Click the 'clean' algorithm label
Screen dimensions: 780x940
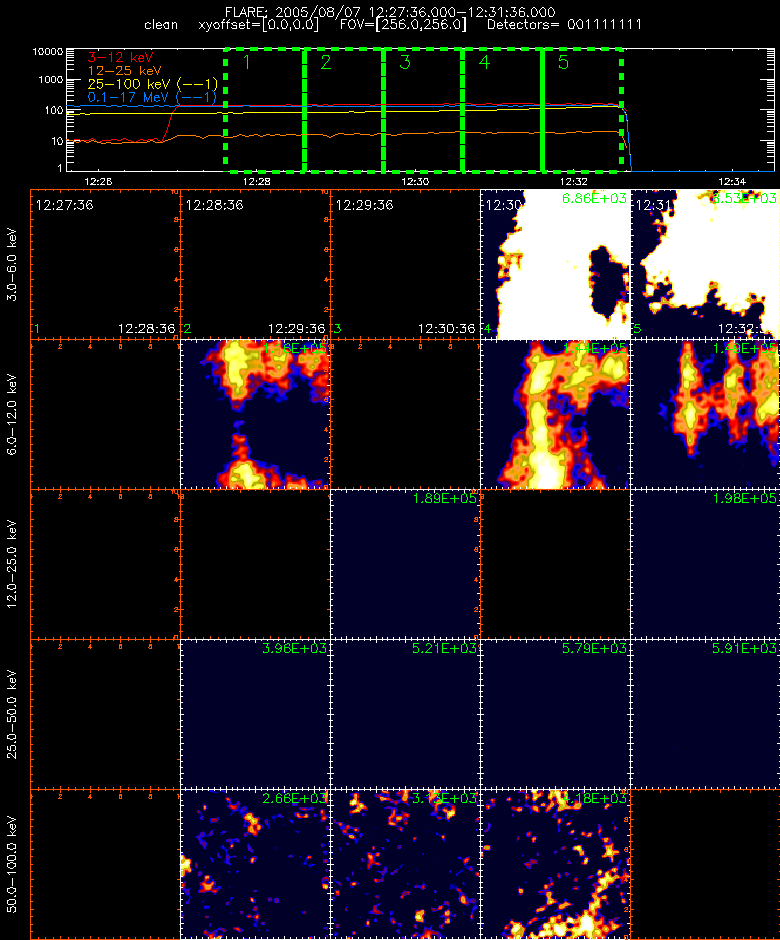(161, 25)
